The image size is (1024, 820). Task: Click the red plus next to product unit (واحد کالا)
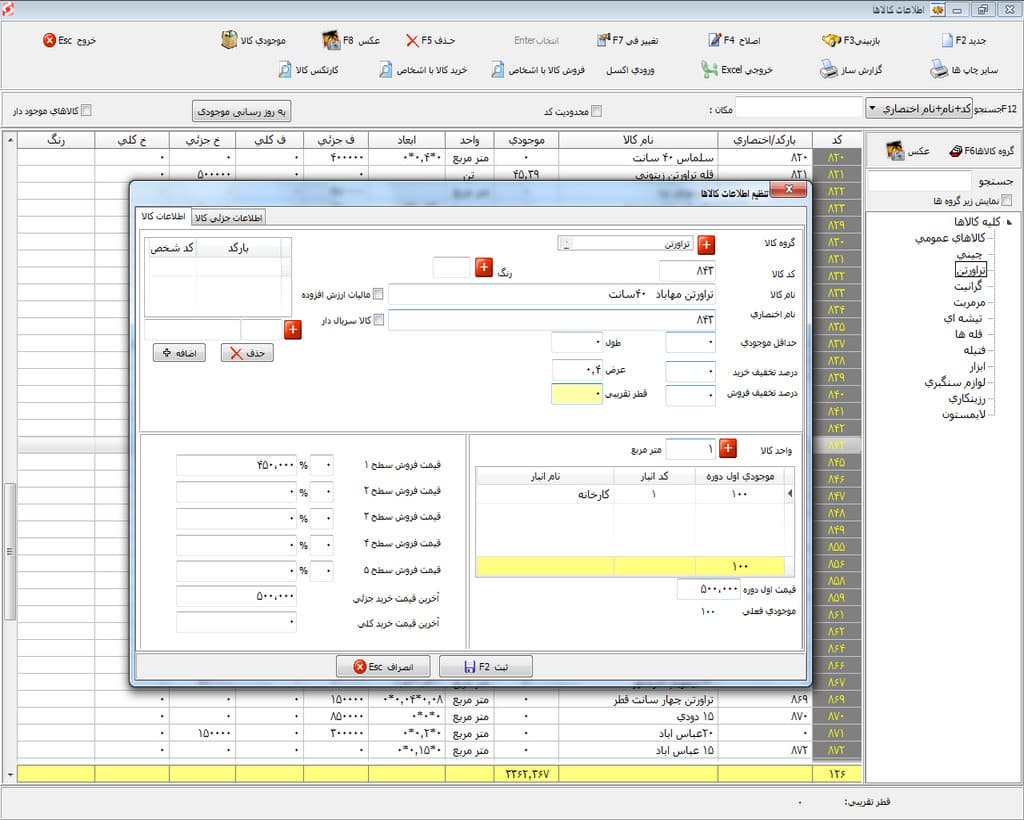[728, 449]
